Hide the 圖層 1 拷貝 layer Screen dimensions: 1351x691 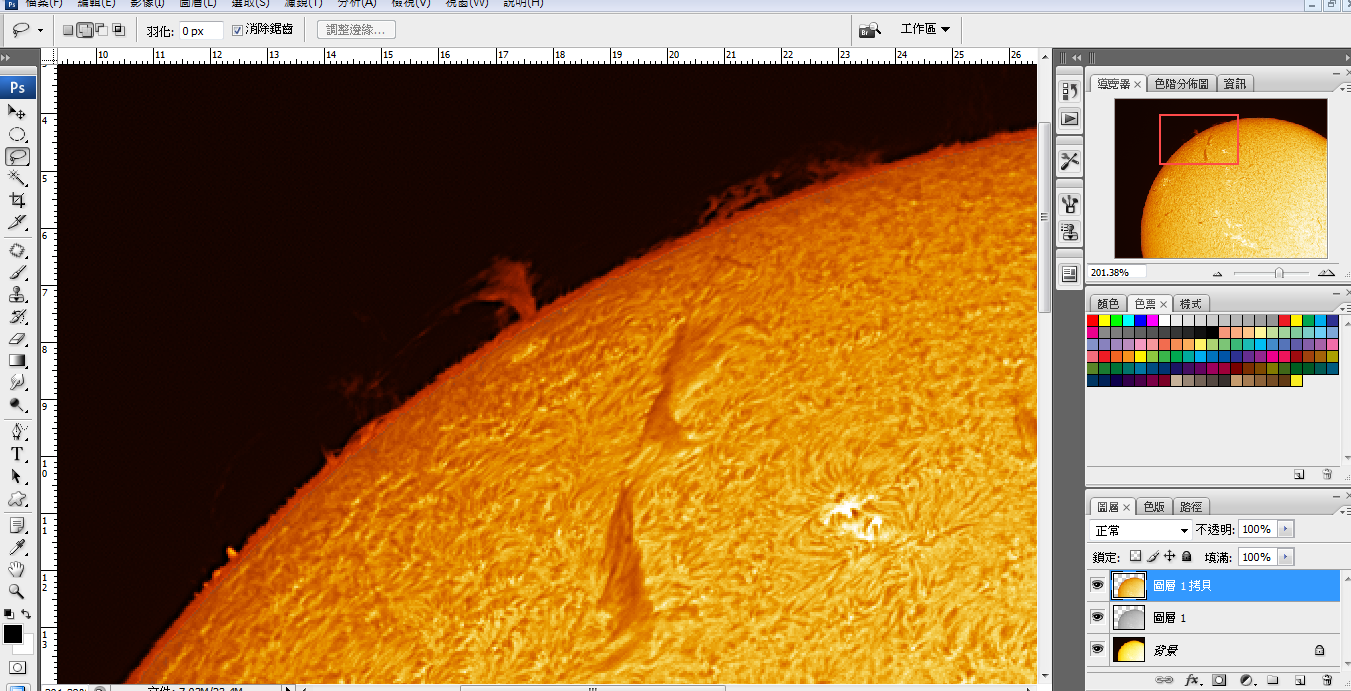click(1097, 585)
